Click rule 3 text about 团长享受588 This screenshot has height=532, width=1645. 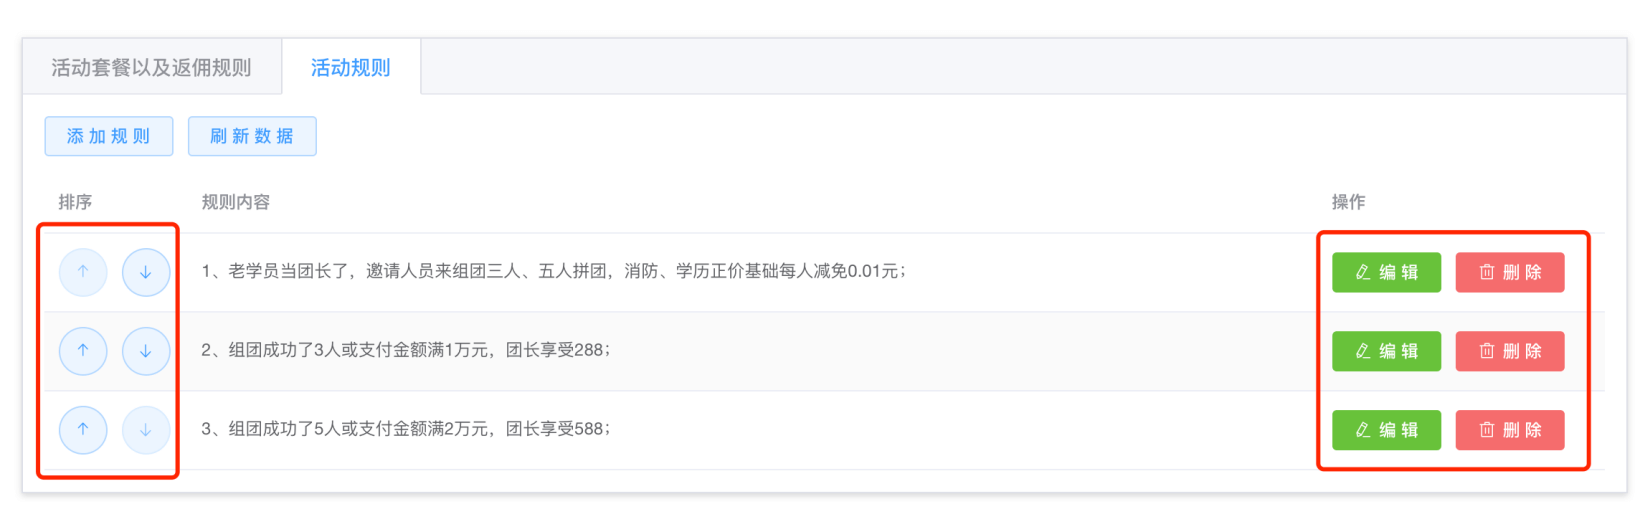pyautogui.click(x=405, y=429)
